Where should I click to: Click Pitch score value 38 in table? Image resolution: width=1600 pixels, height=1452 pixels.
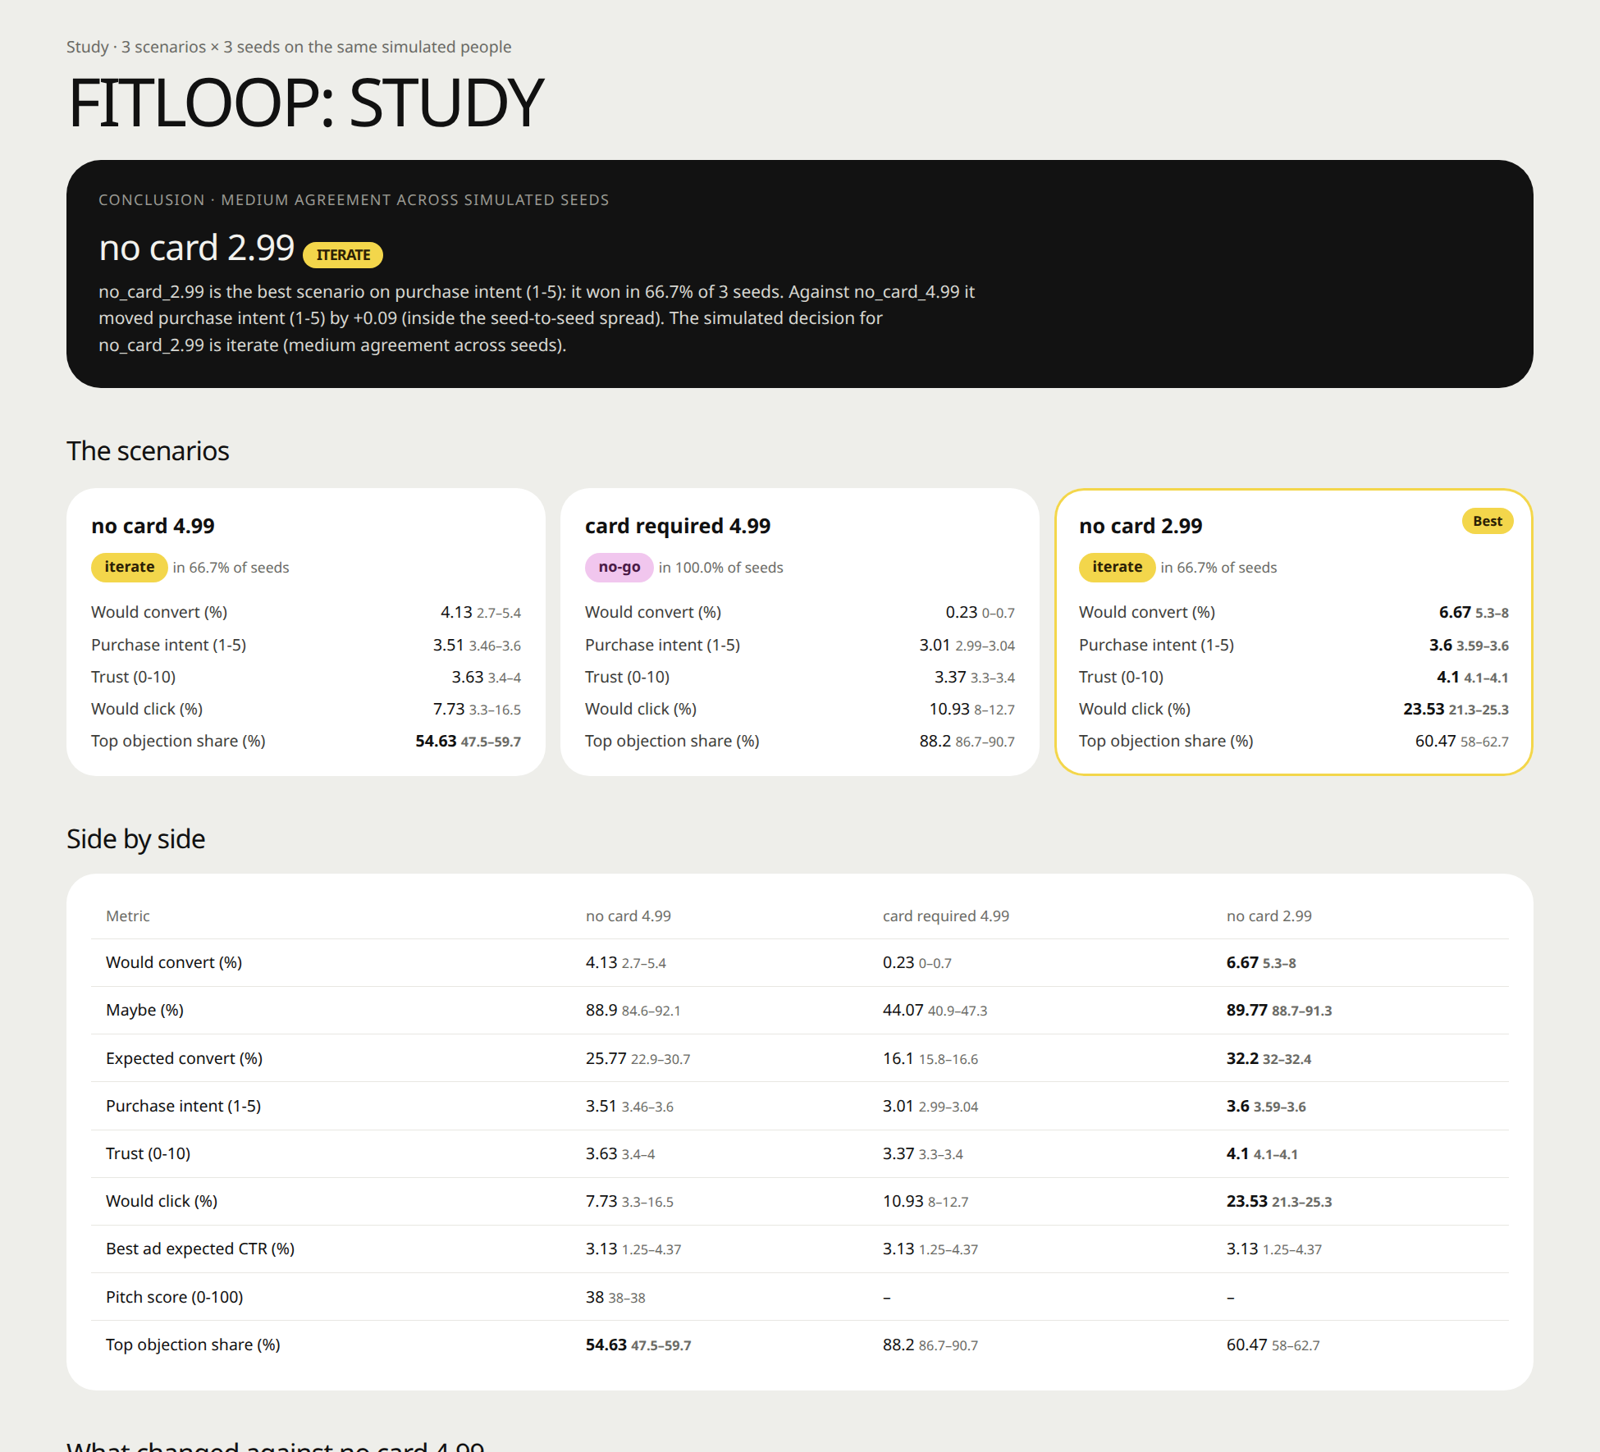pyautogui.click(x=594, y=1297)
